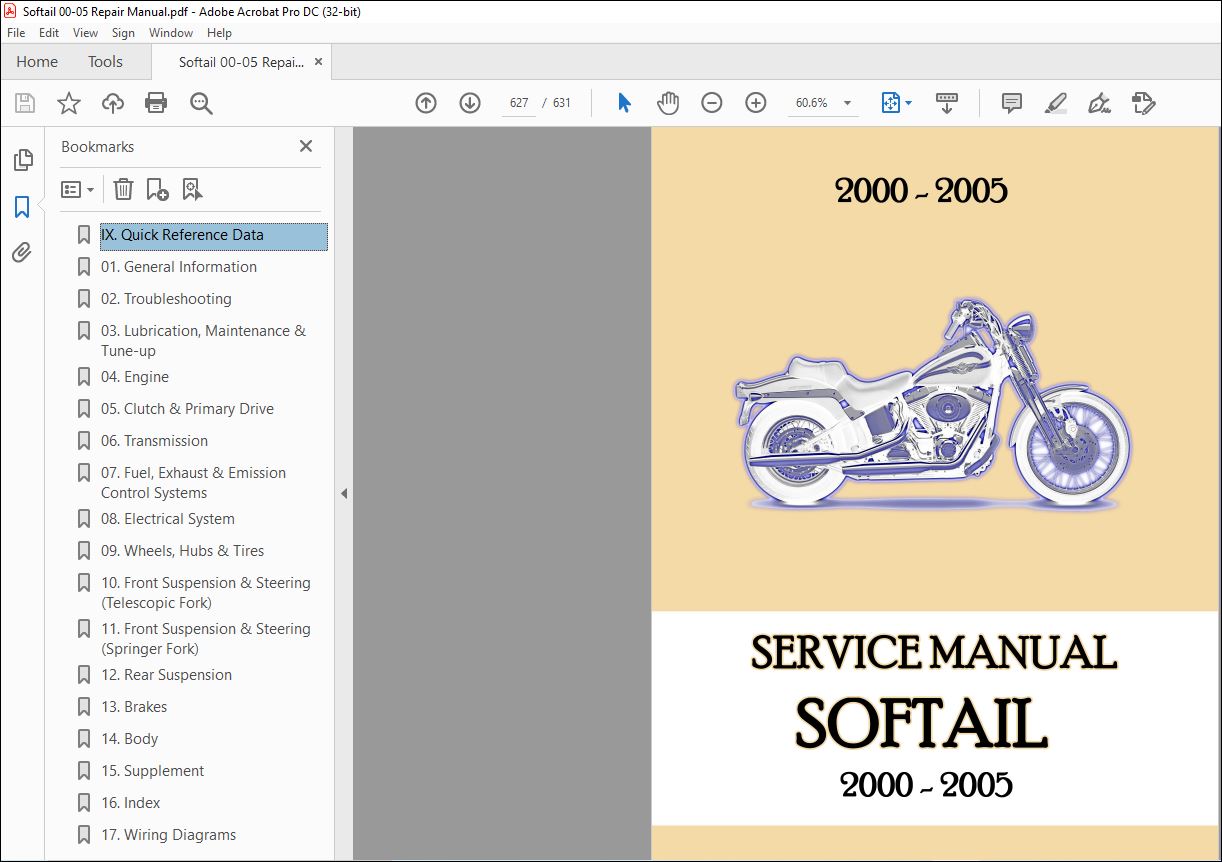Click the upload to cloud icon
1222x862 pixels.
pos(113,103)
